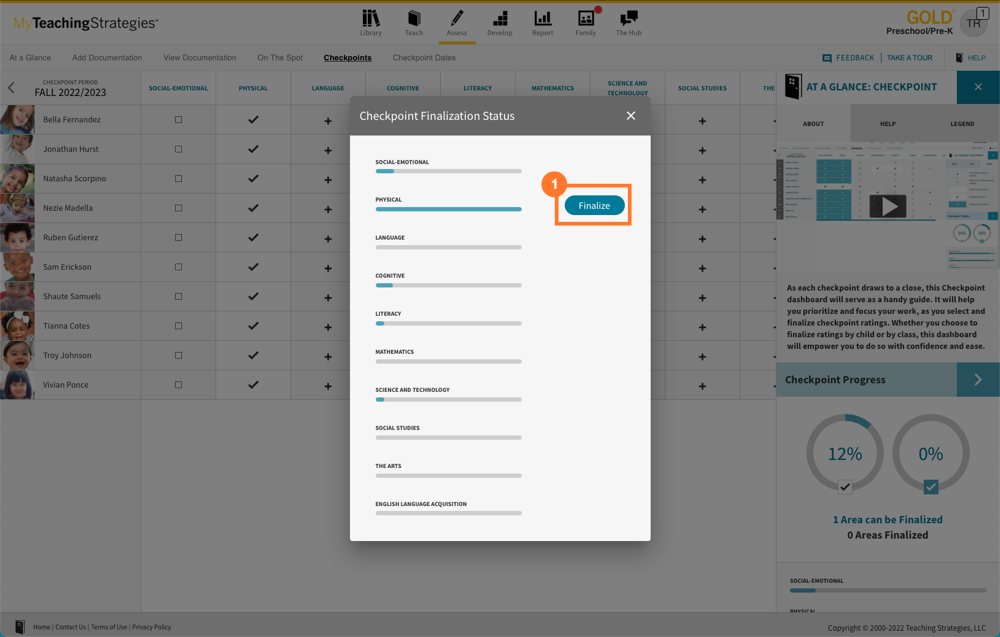Toggle the finalized areas checkbox under 0%

[931, 487]
